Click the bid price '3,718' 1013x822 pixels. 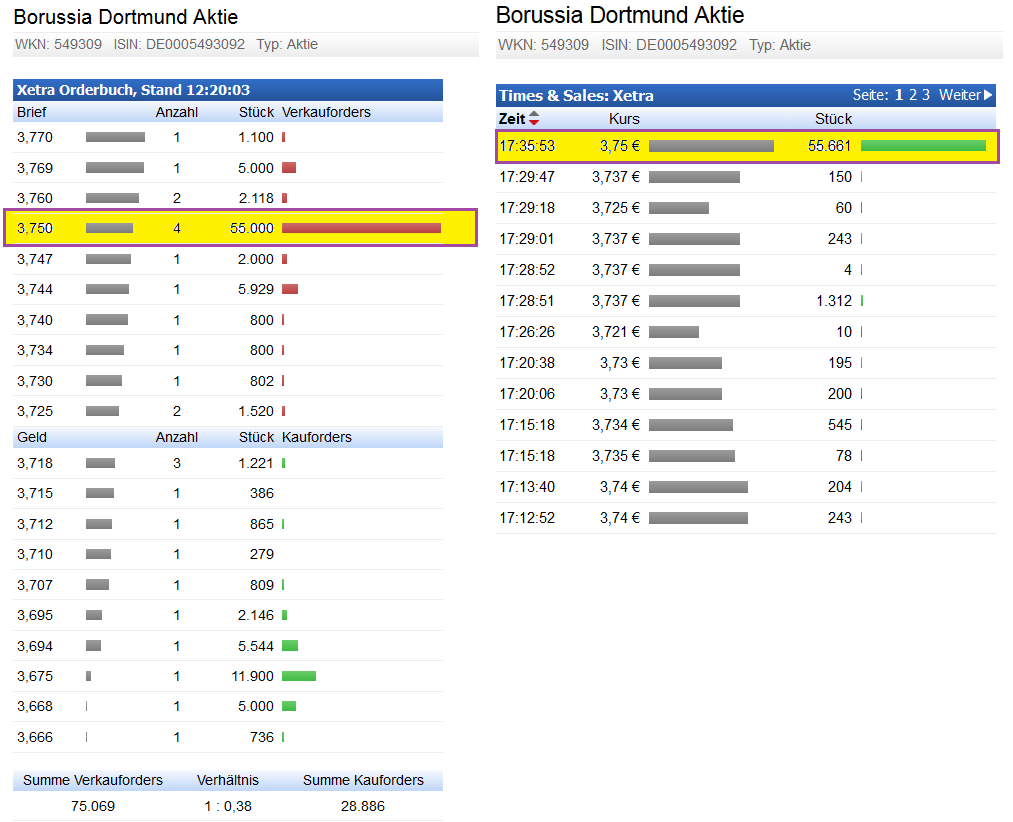(x=35, y=463)
